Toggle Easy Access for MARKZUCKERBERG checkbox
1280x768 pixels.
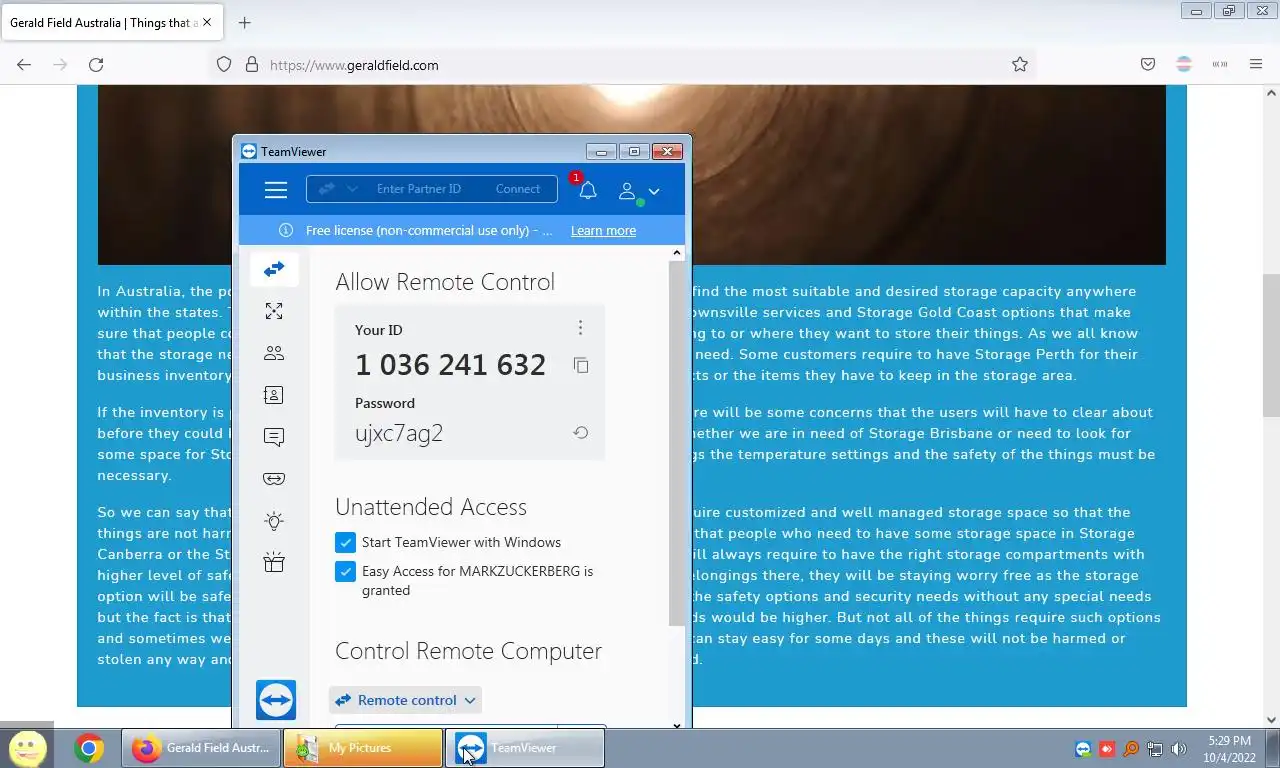[x=345, y=572]
